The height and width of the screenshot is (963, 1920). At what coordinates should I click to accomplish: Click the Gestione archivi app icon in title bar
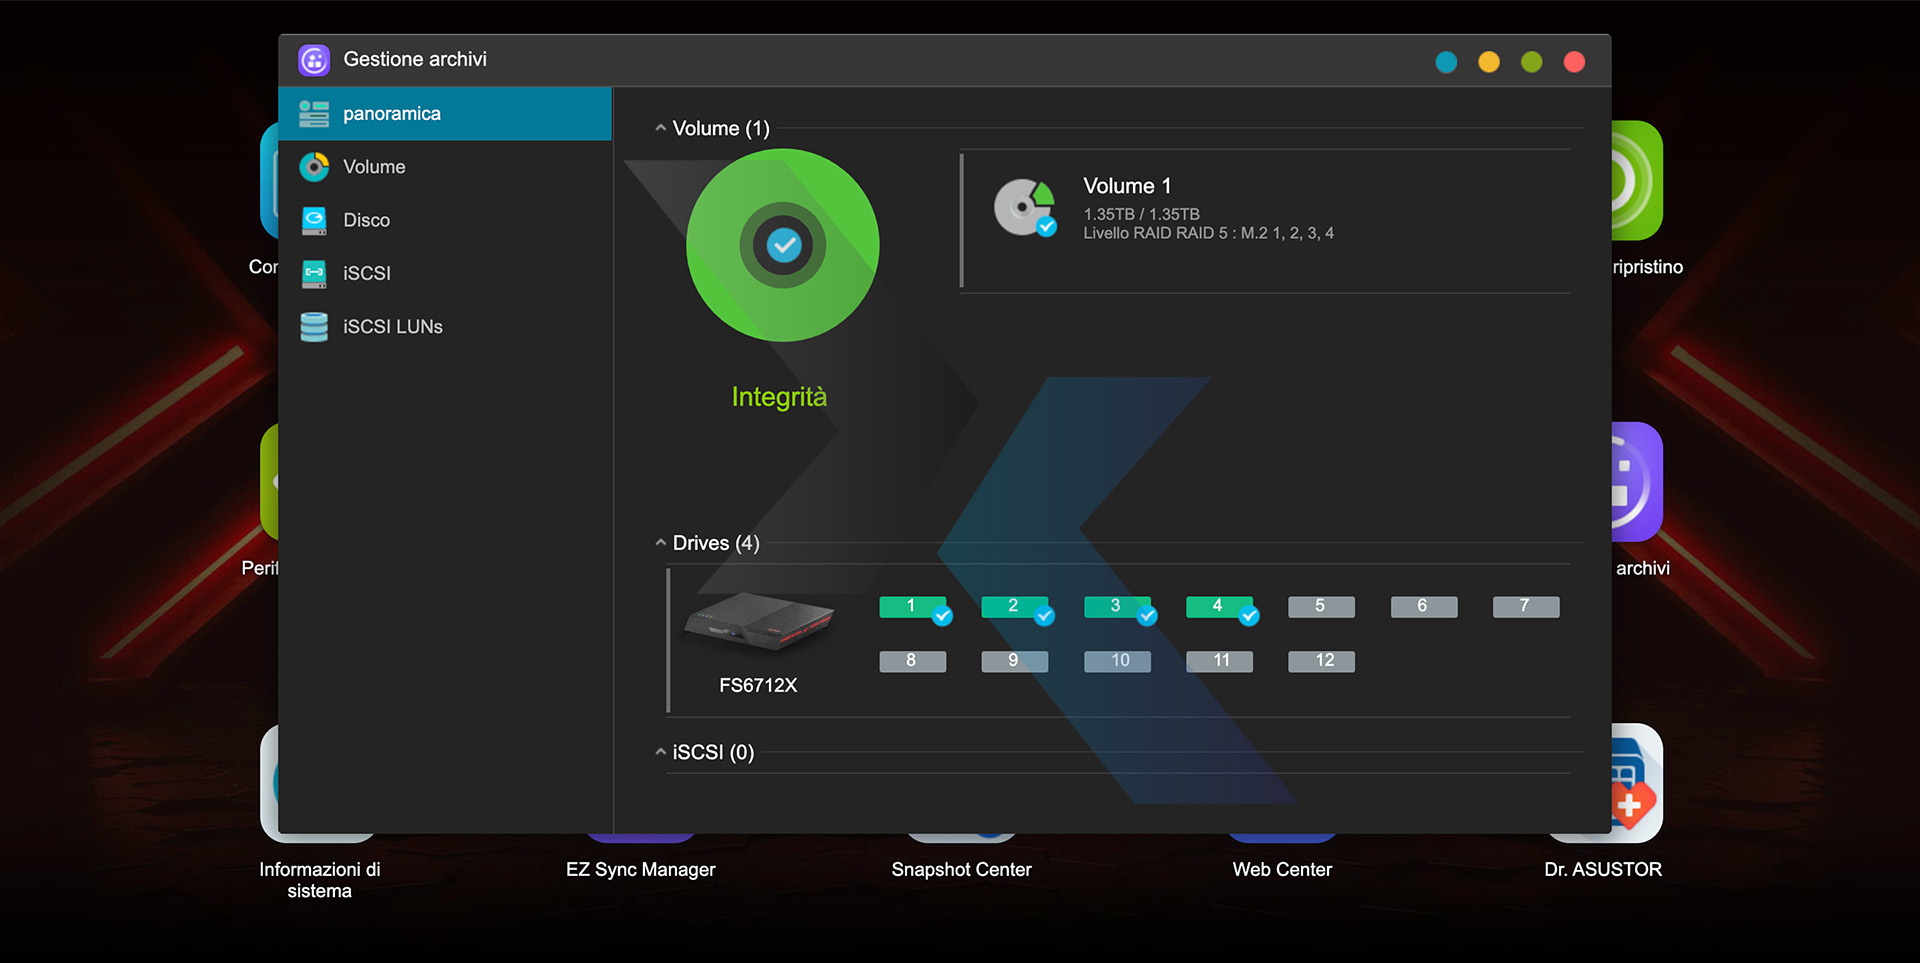point(314,60)
